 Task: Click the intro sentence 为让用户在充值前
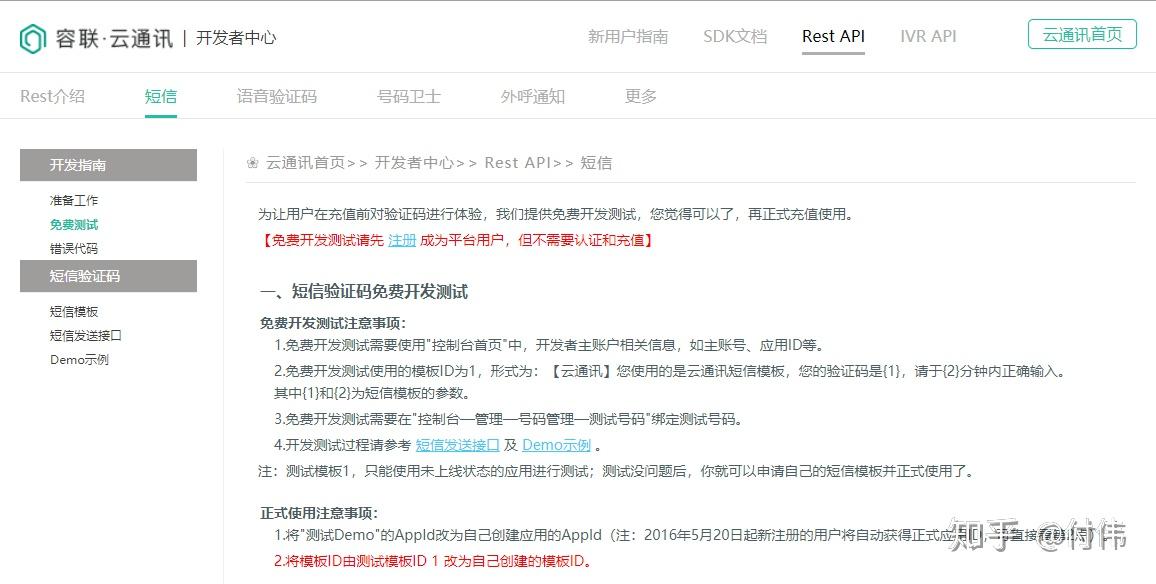(x=557, y=215)
